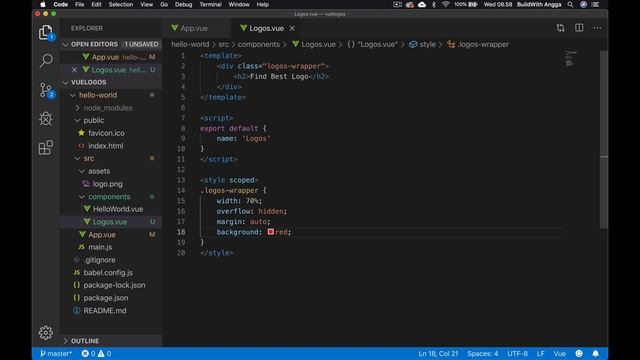The width and height of the screenshot is (640, 360).
Task: Open the Debug menu
Action: click(184, 4)
